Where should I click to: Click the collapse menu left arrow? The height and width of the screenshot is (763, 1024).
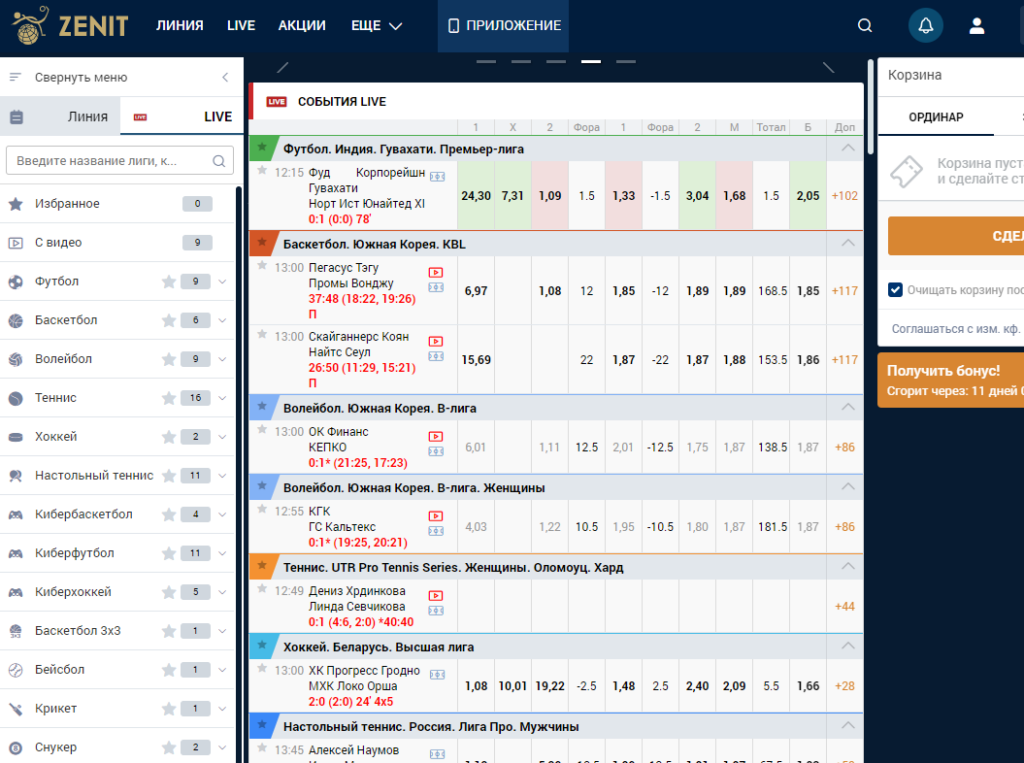225,77
